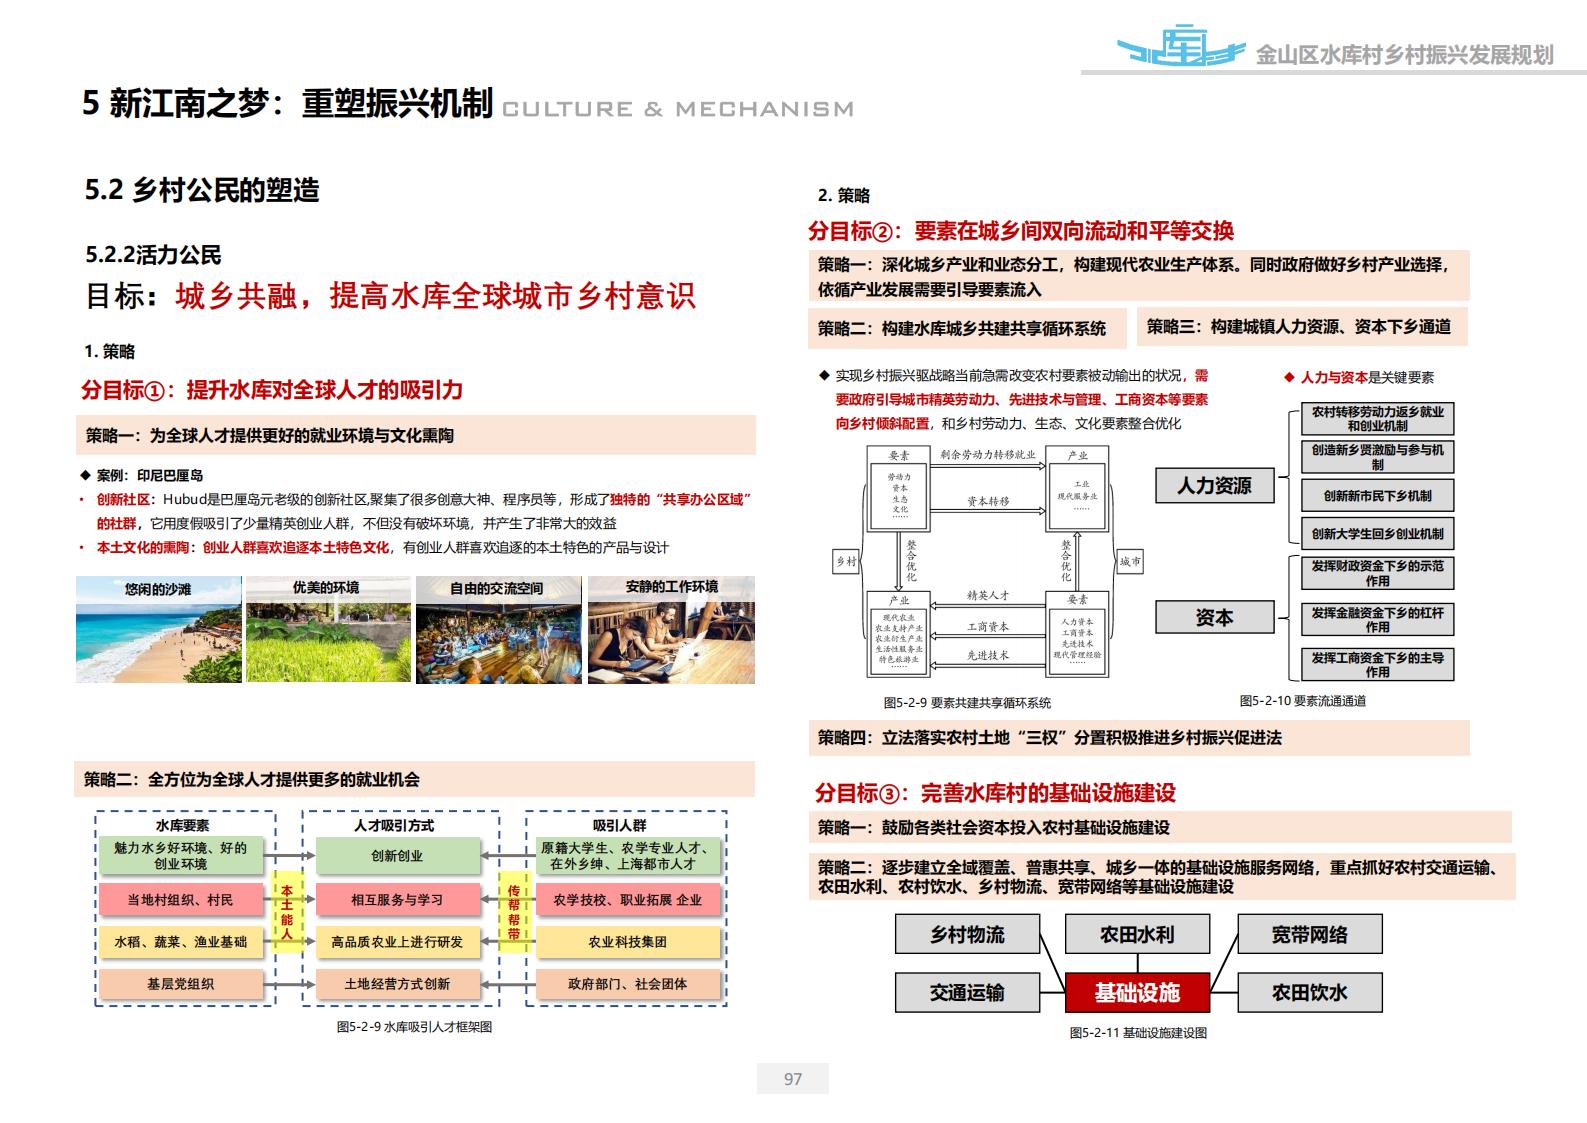The image size is (1587, 1123).
Task: Click the section title 5.2 乡村公民的塑造
Action: click(x=202, y=190)
